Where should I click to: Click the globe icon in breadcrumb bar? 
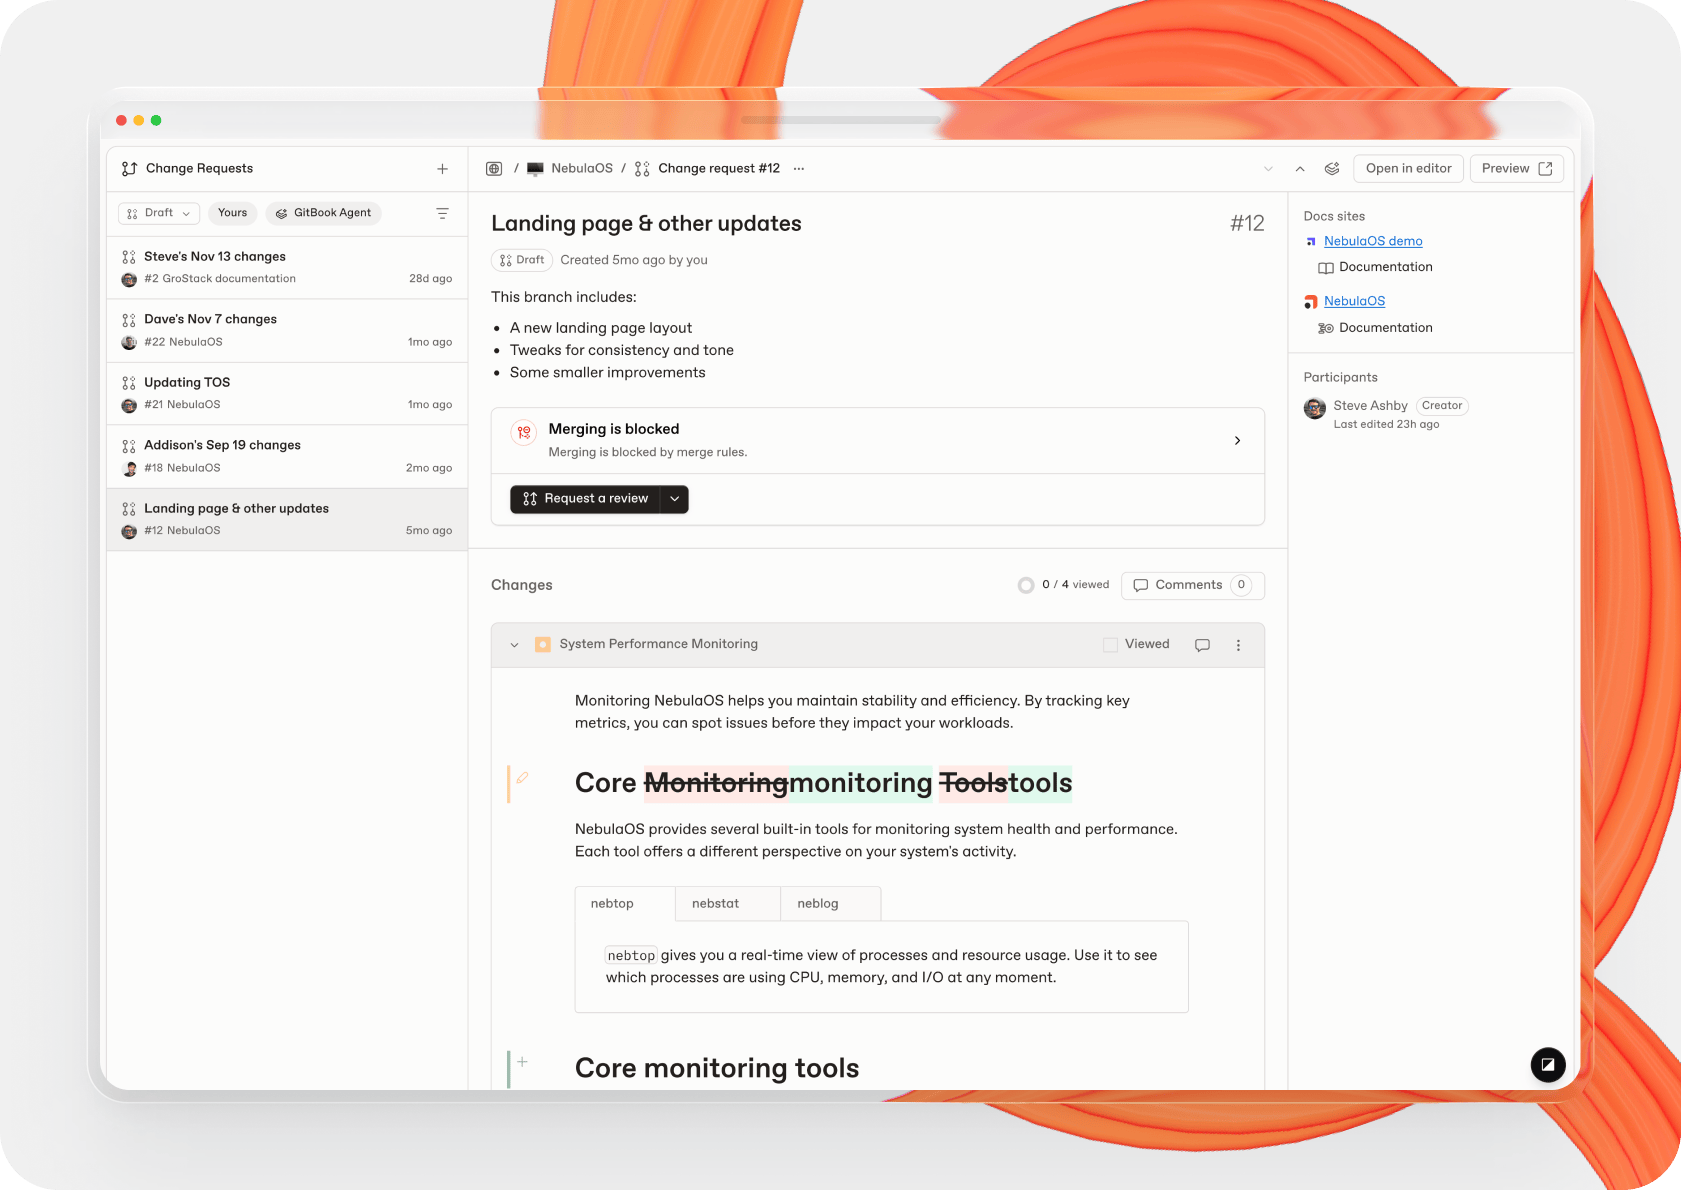[x=494, y=169]
